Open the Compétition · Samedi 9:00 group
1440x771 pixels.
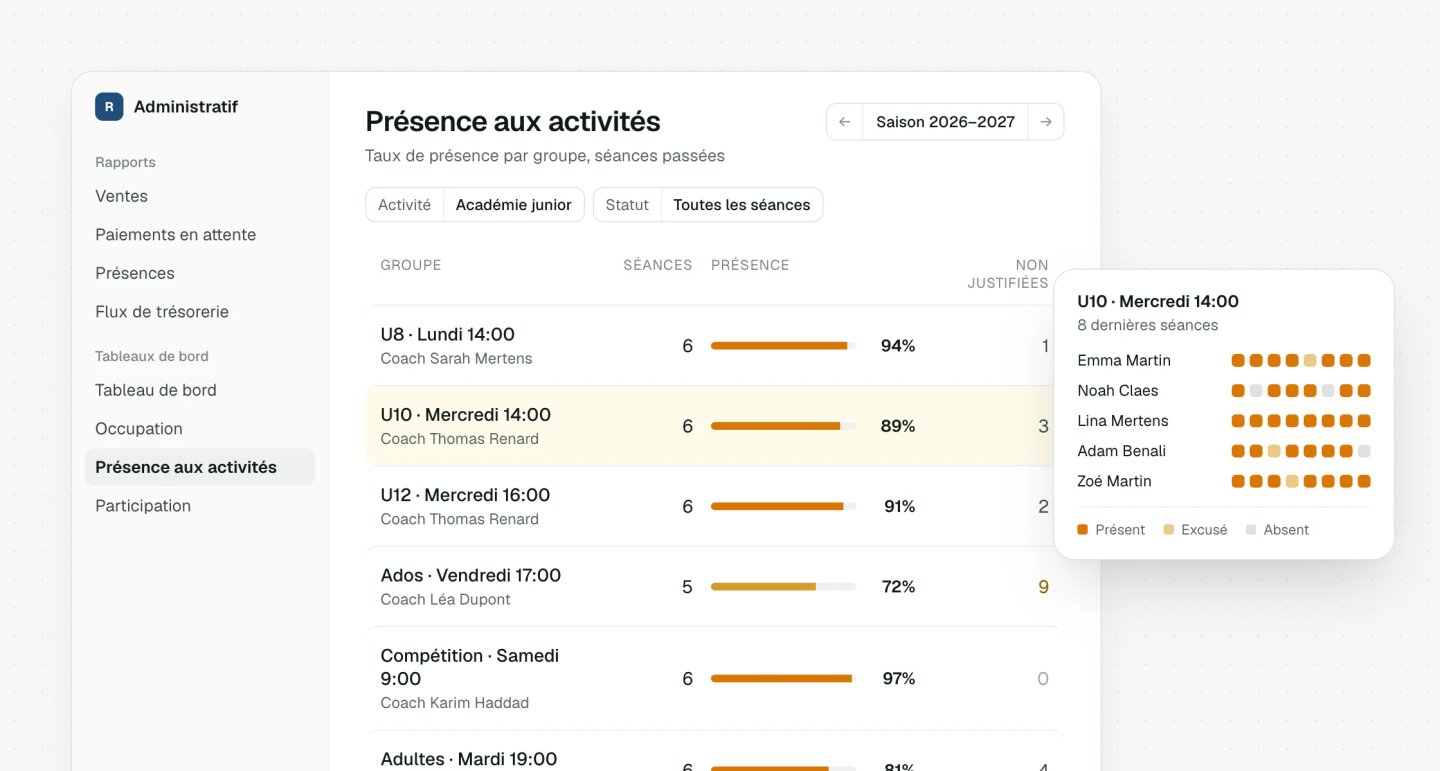714,678
